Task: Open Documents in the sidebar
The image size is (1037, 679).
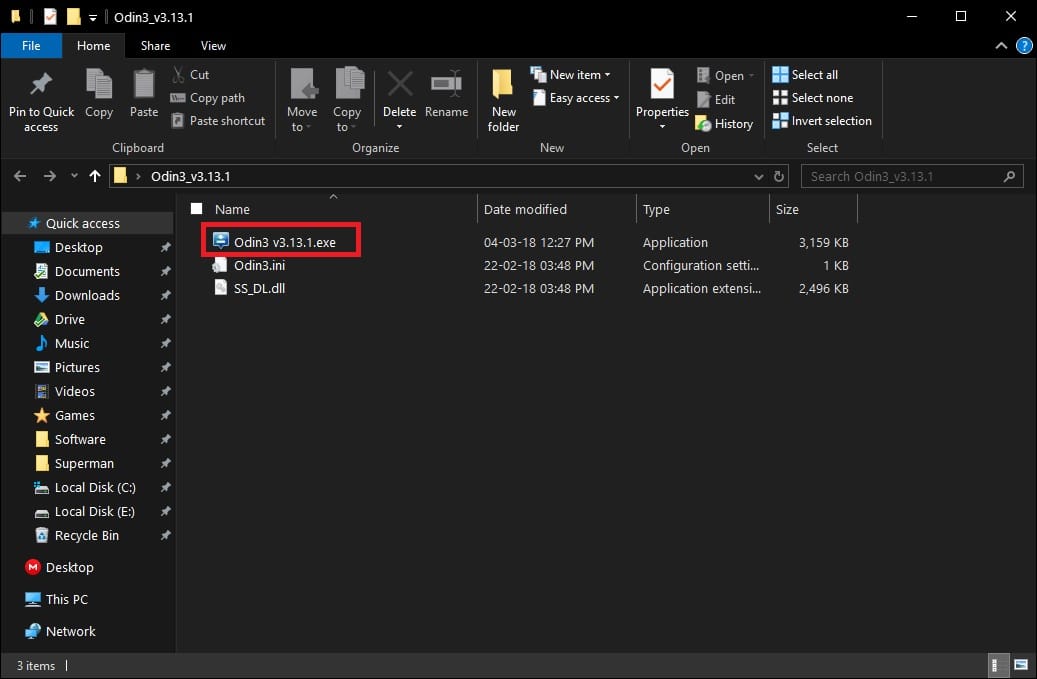Action: click(x=87, y=271)
